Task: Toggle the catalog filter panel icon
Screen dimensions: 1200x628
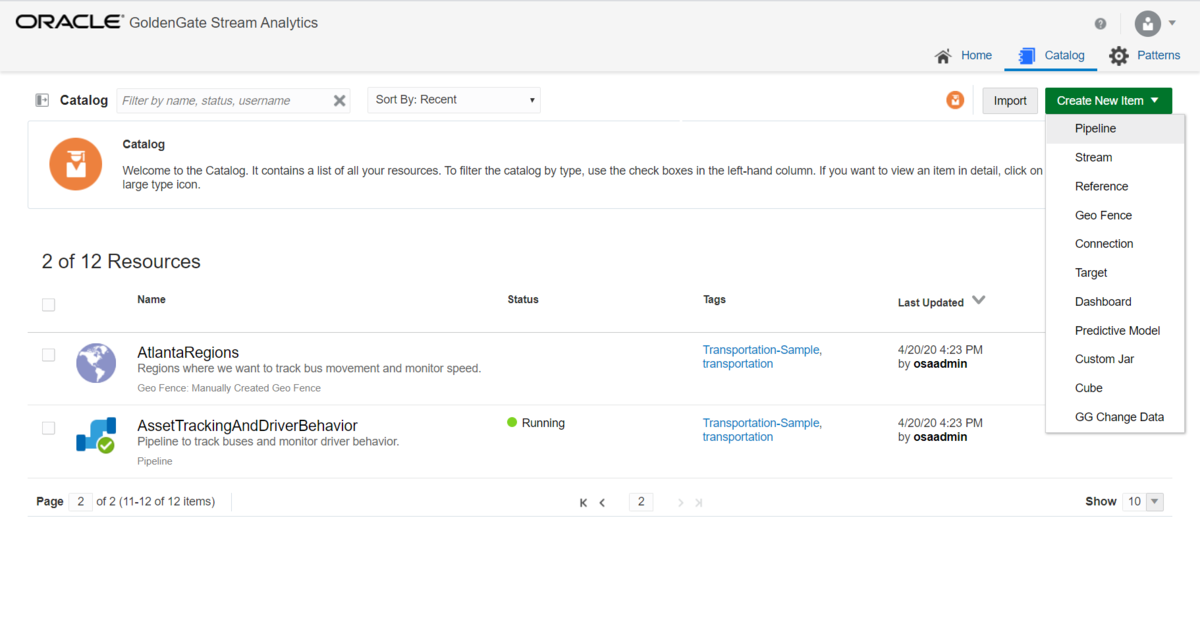Action: pyautogui.click(x=42, y=100)
